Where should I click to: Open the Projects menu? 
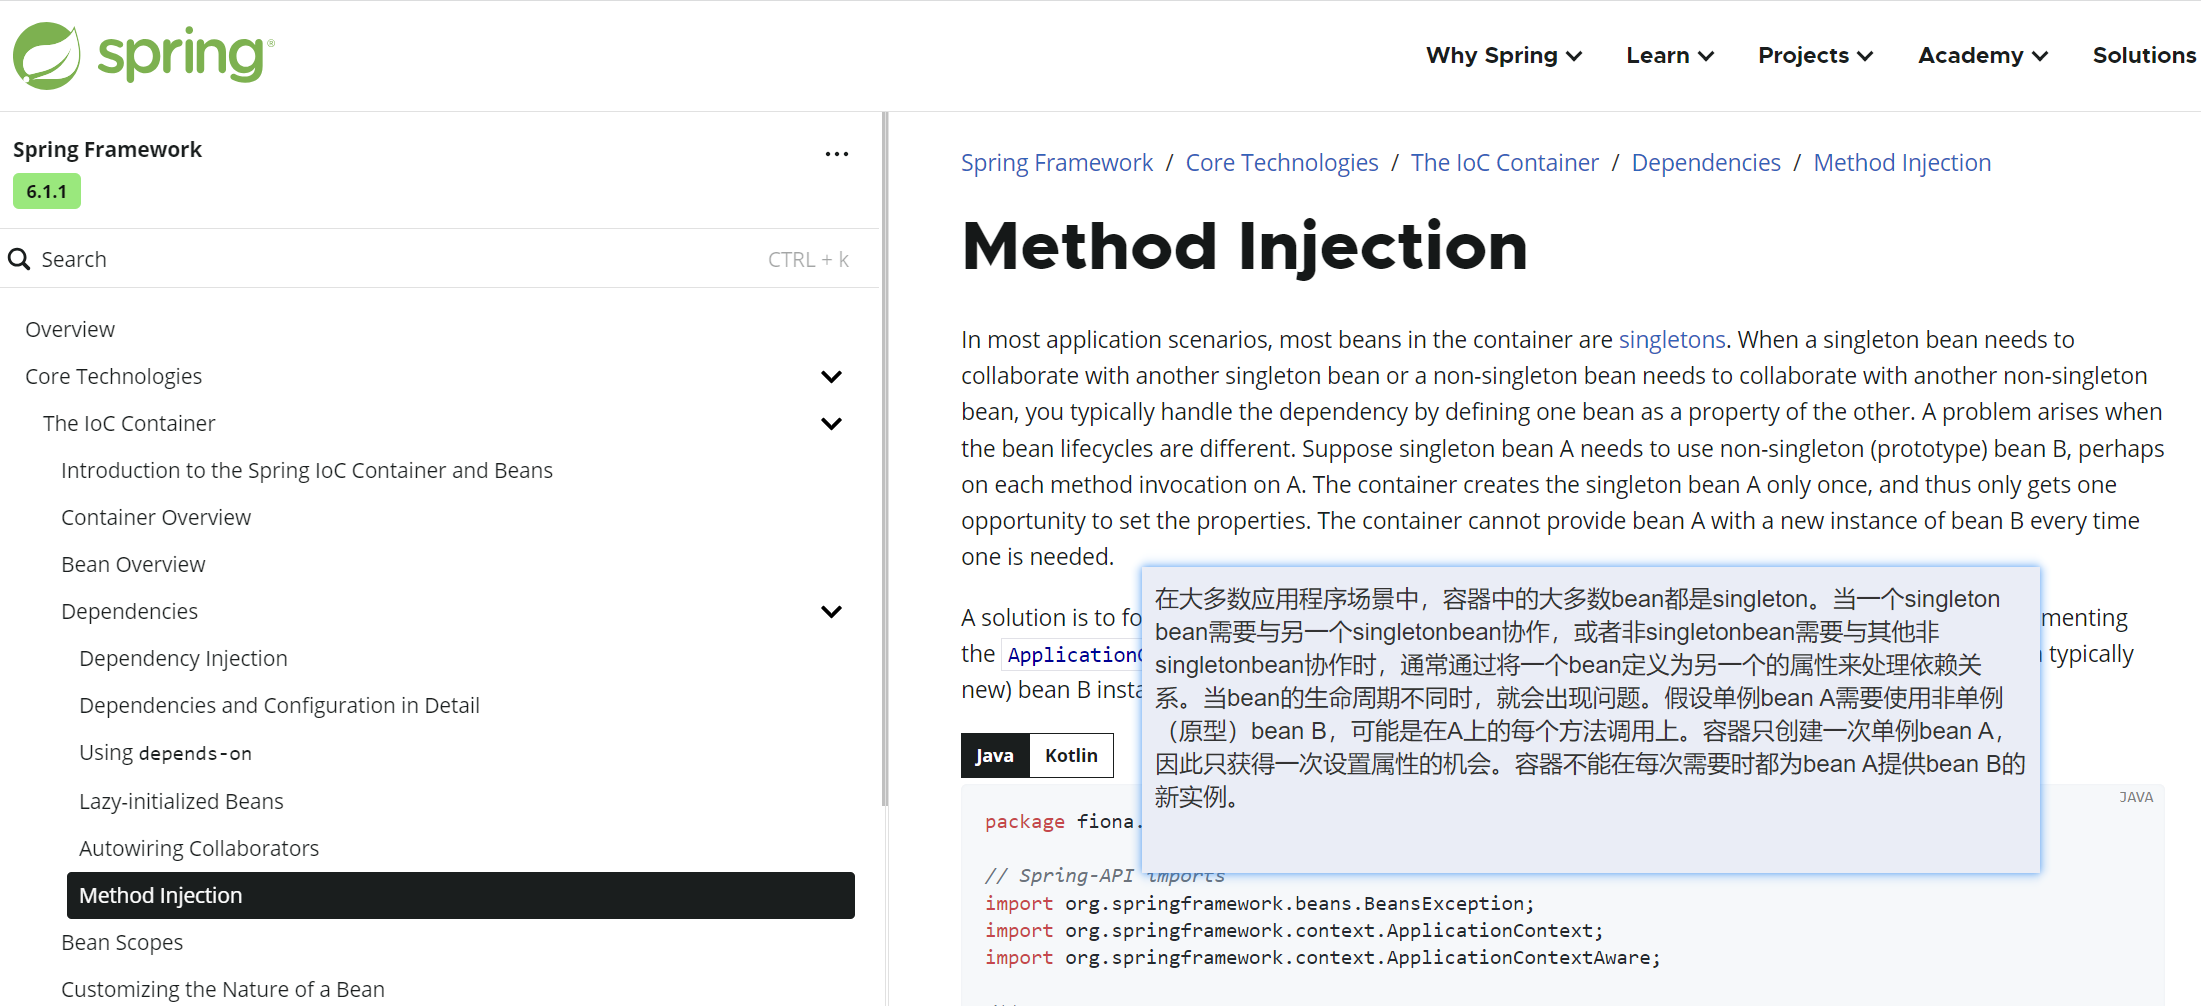point(1815,55)
